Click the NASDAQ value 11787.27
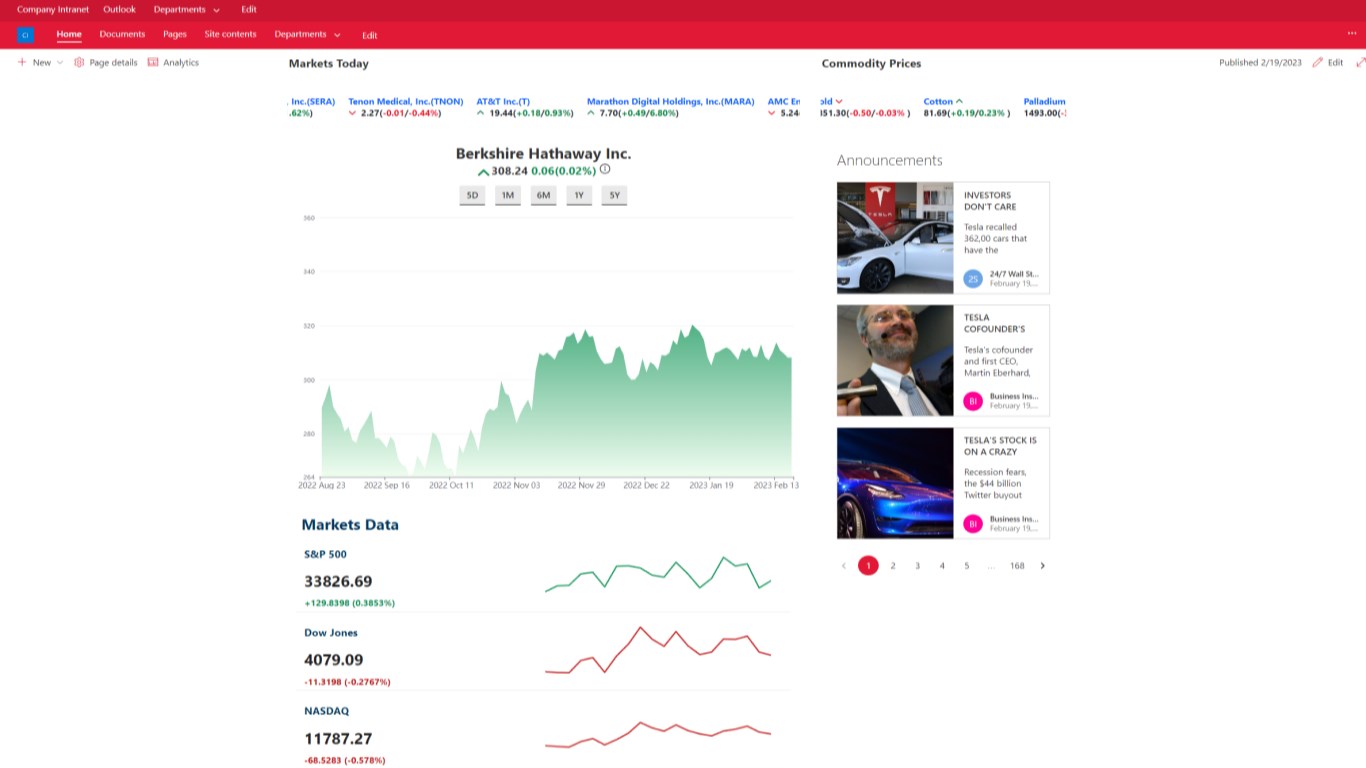This screenshot has height=768, width=1366. pyautogui.click(x=338, y=739)
